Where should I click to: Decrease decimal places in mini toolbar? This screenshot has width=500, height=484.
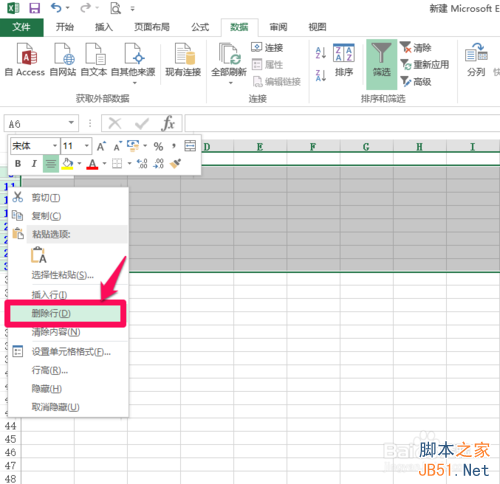click(158, 163)
